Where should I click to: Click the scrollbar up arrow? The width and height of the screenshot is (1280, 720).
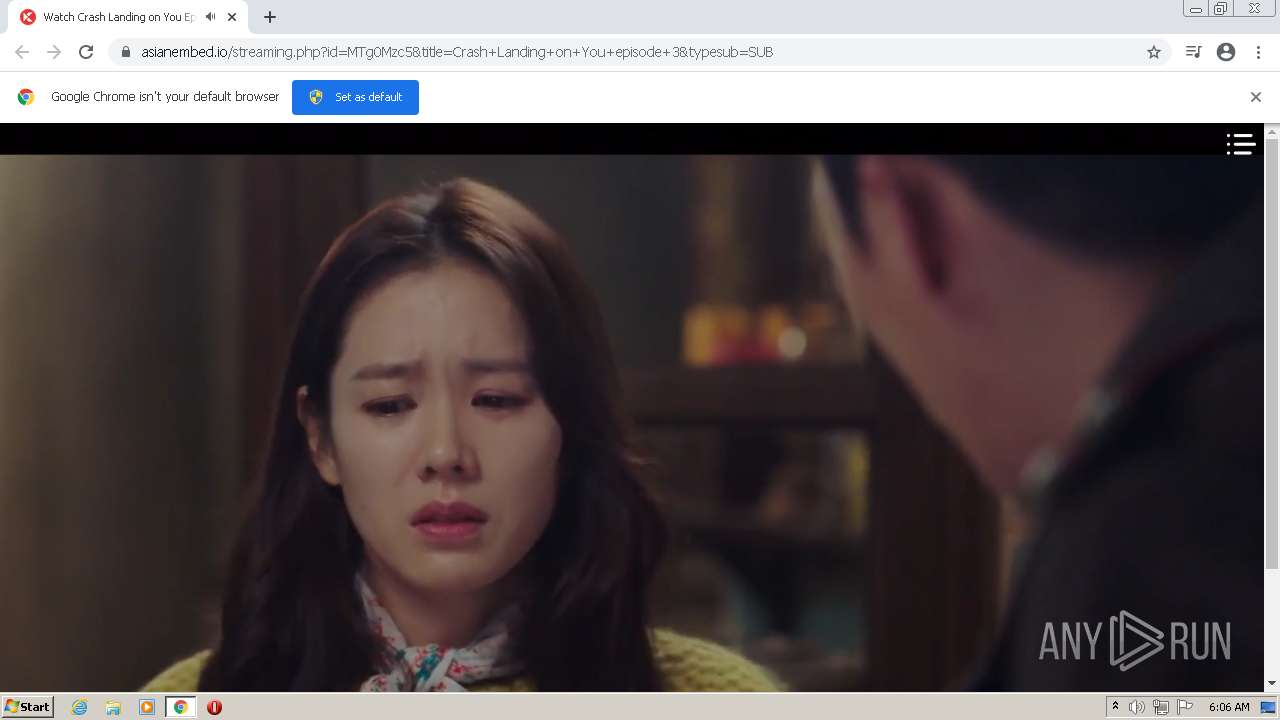1272,131
